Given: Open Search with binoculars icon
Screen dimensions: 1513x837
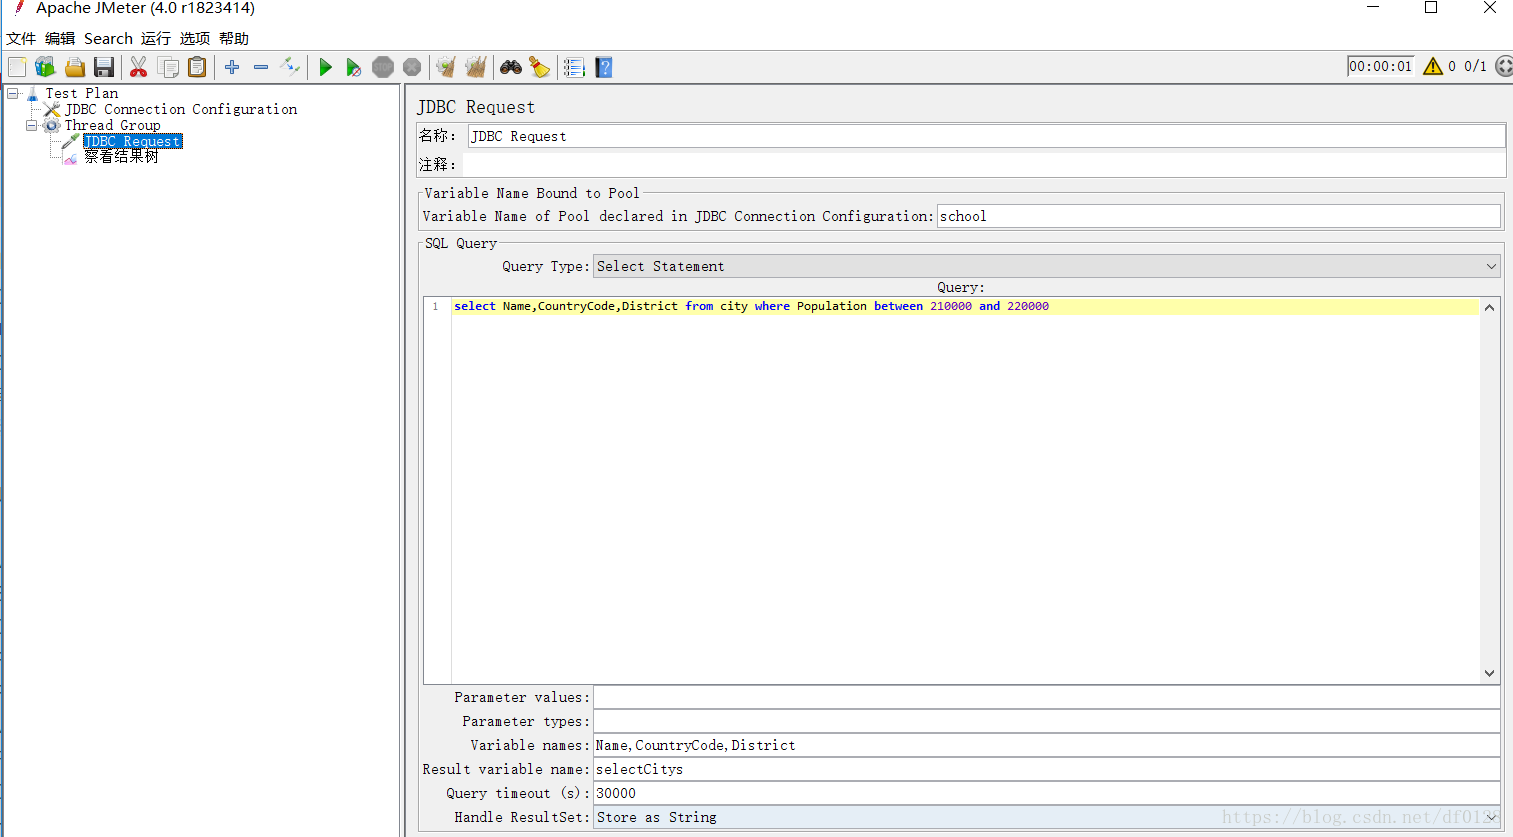Looking at the screenshot, I should [511, 67].
